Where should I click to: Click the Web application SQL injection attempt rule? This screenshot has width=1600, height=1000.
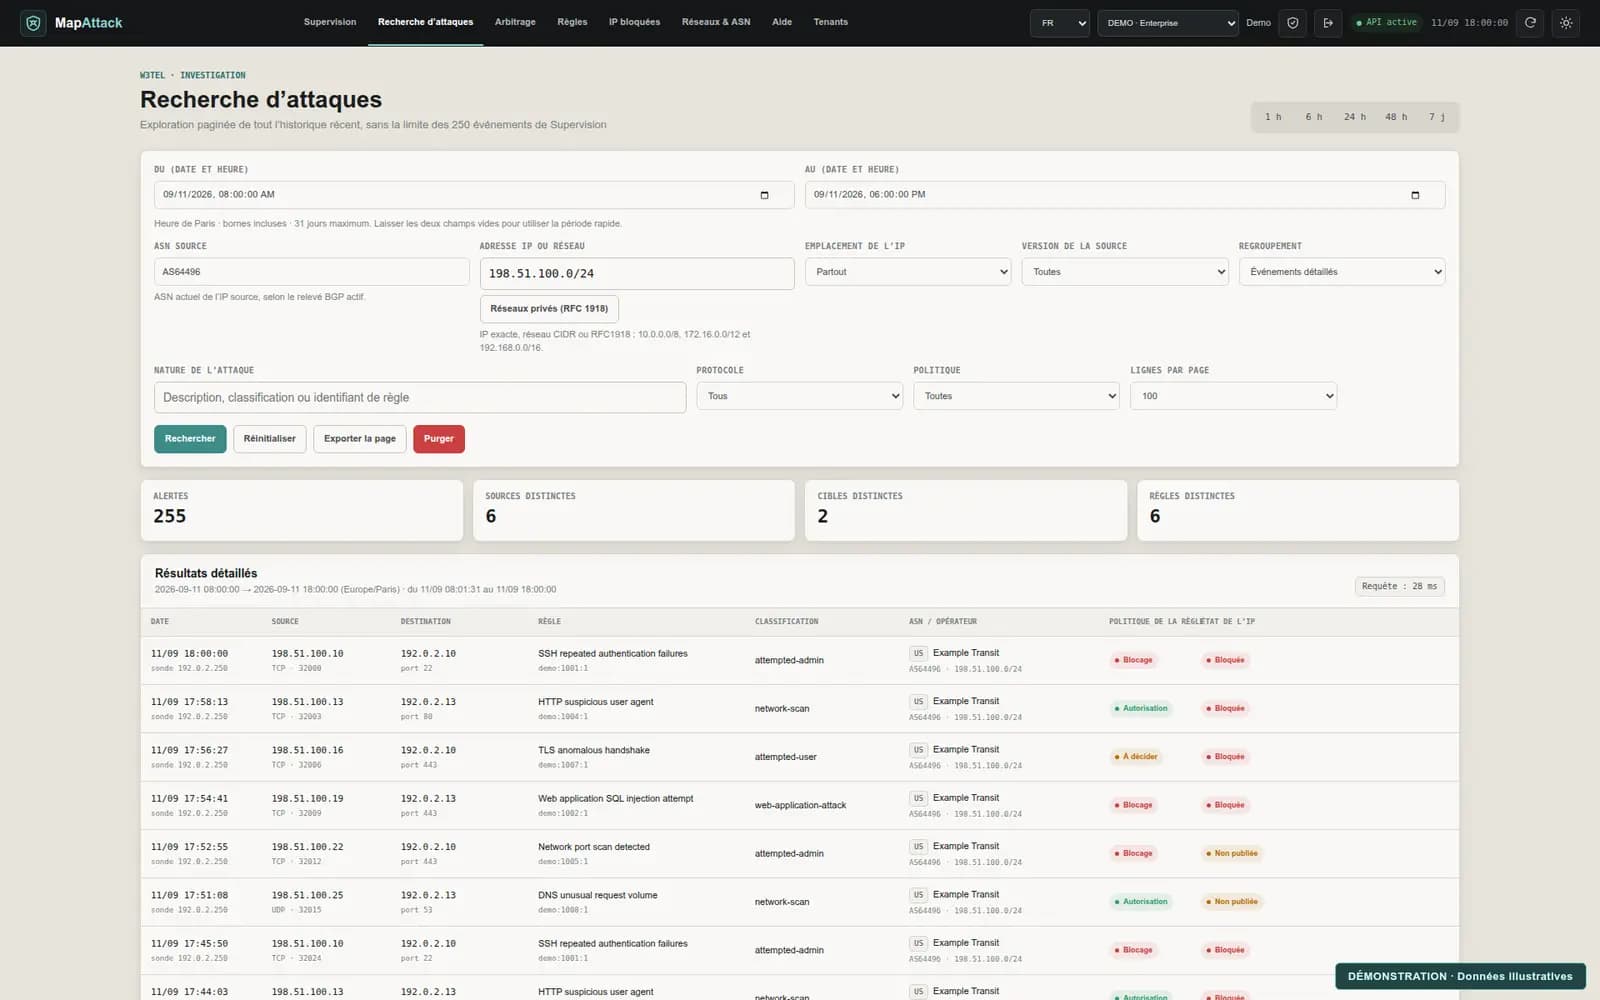[615, 799]
